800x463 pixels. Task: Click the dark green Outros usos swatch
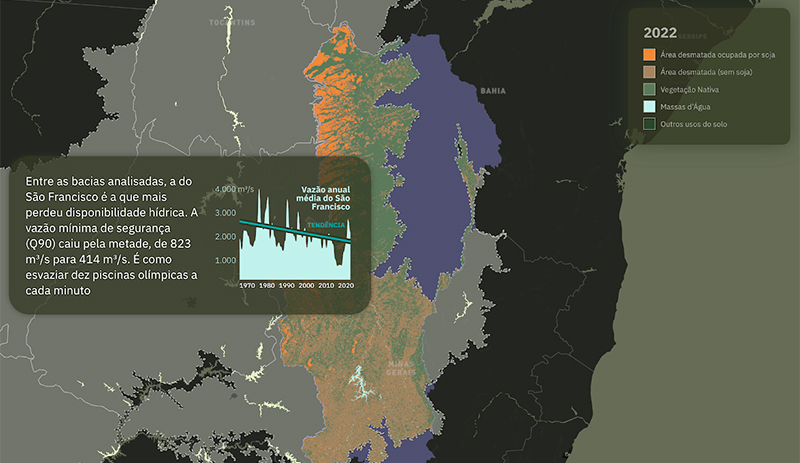649,123
